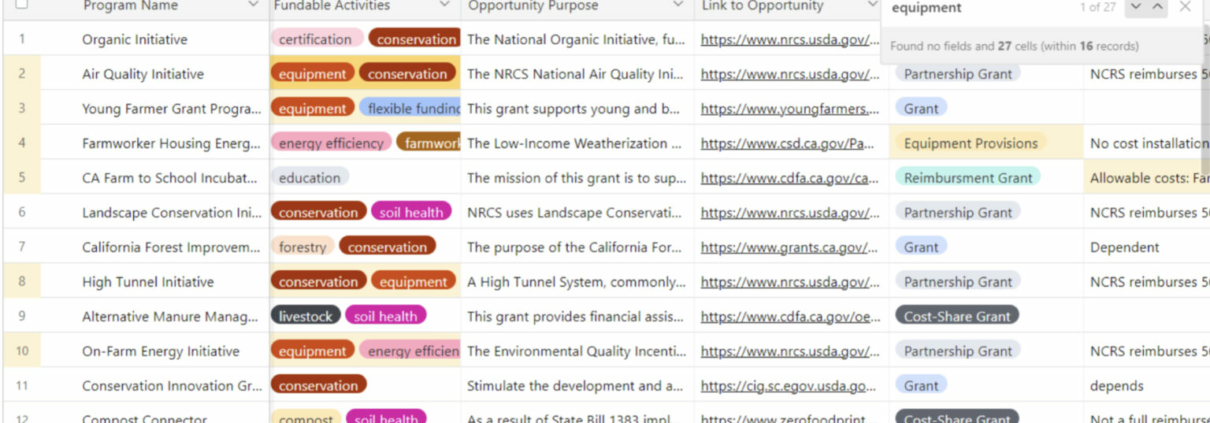This screenshot has width=1210, height=423.
Task: Expand Link to Opportunity column menu
Action: click(874, 6)
